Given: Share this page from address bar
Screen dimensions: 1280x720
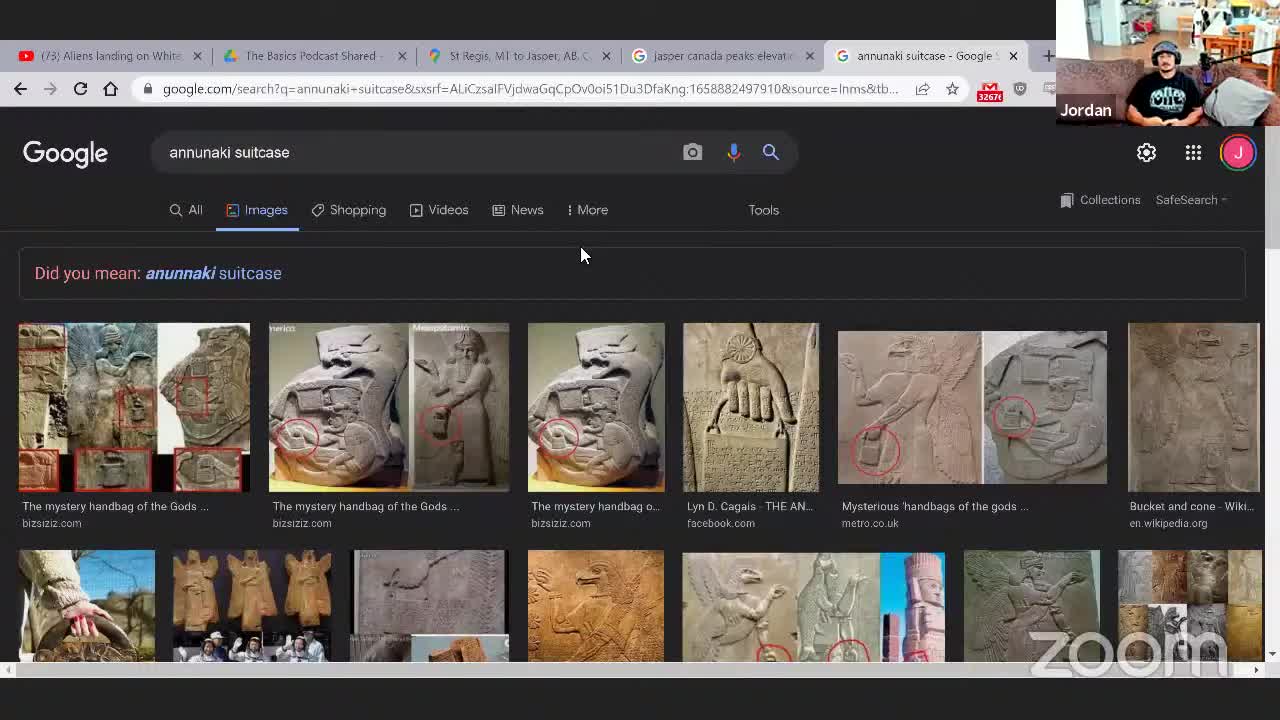Looking at the screenshot, I should tap(922, 89).
